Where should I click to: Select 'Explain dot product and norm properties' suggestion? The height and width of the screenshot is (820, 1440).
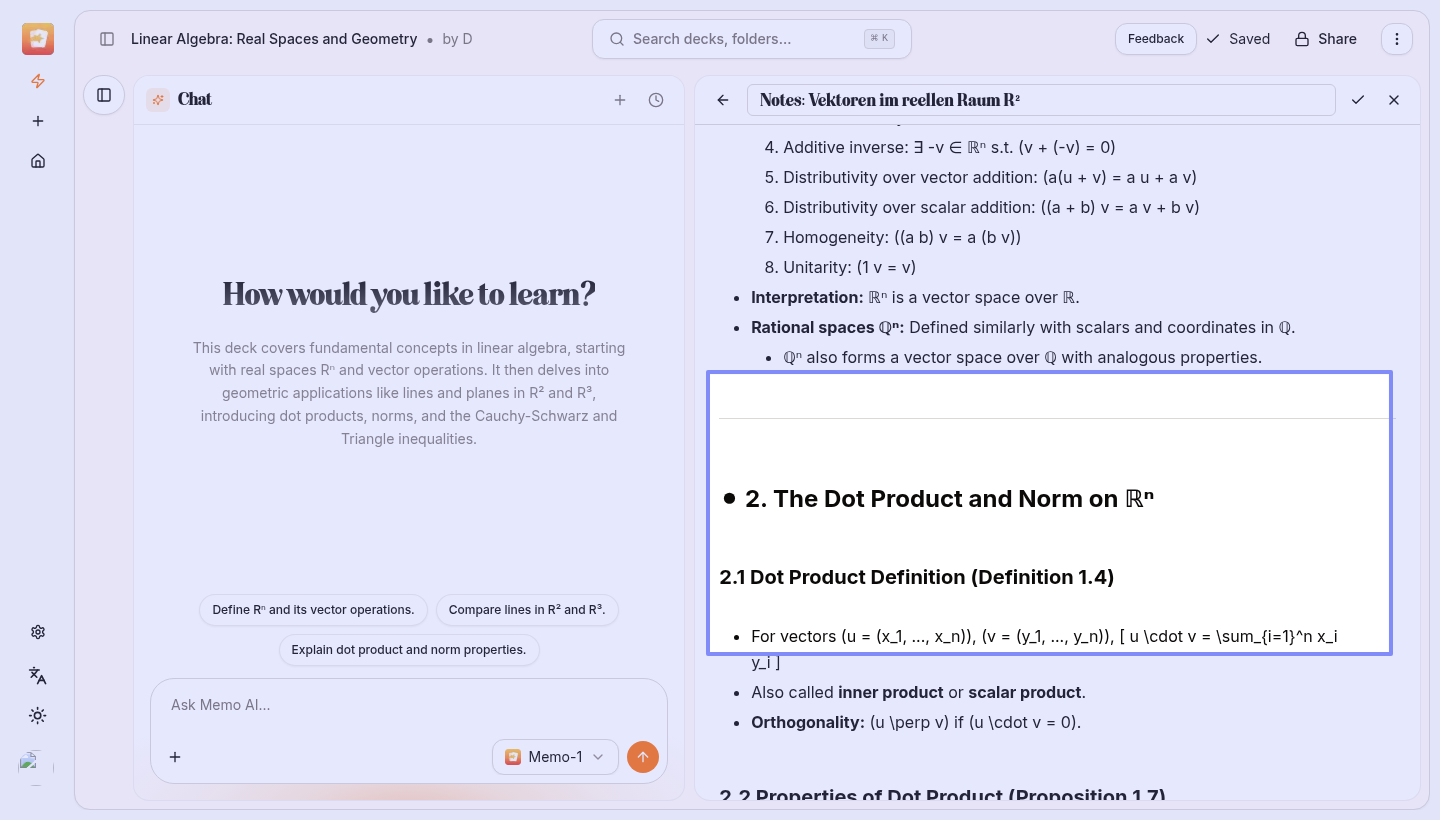408,650
